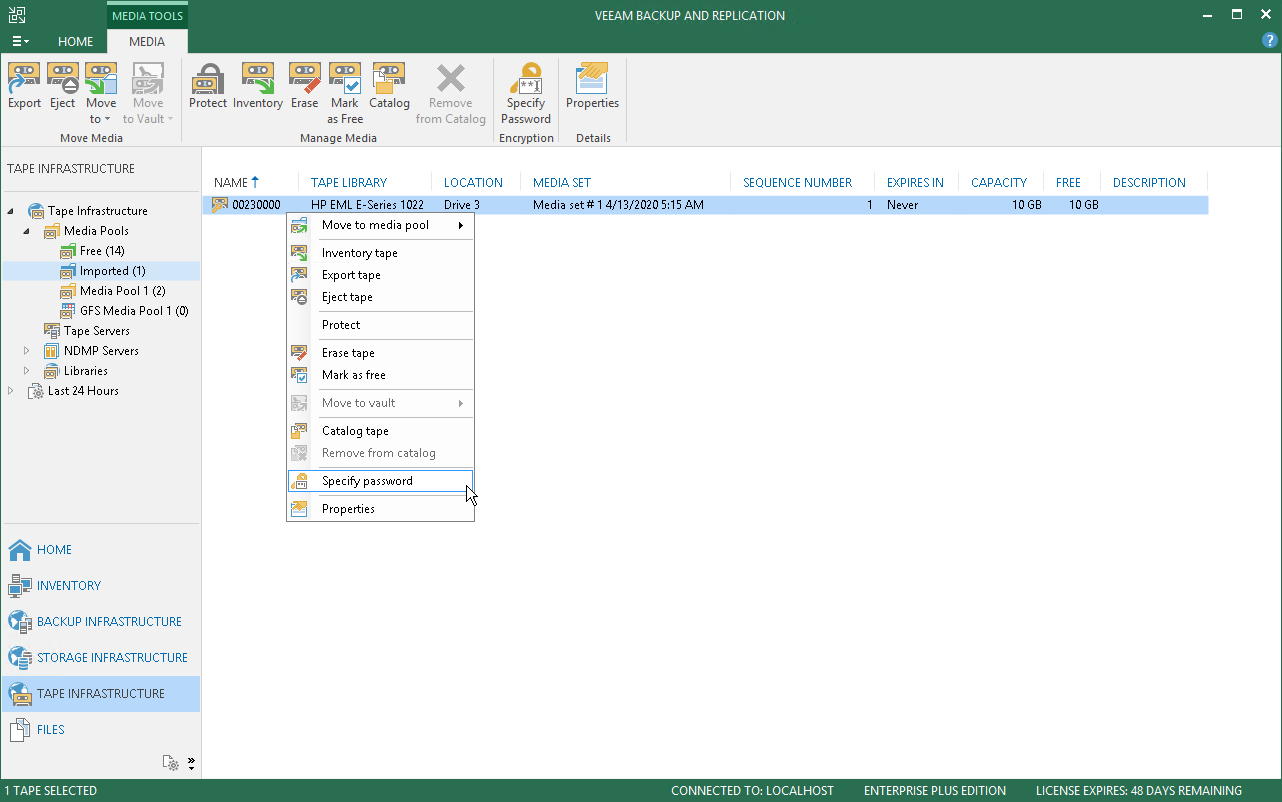The height and width of the screenshot is (802, 1282).
Task: Open navigation pane options gear icon
Action: click(172, 764)
